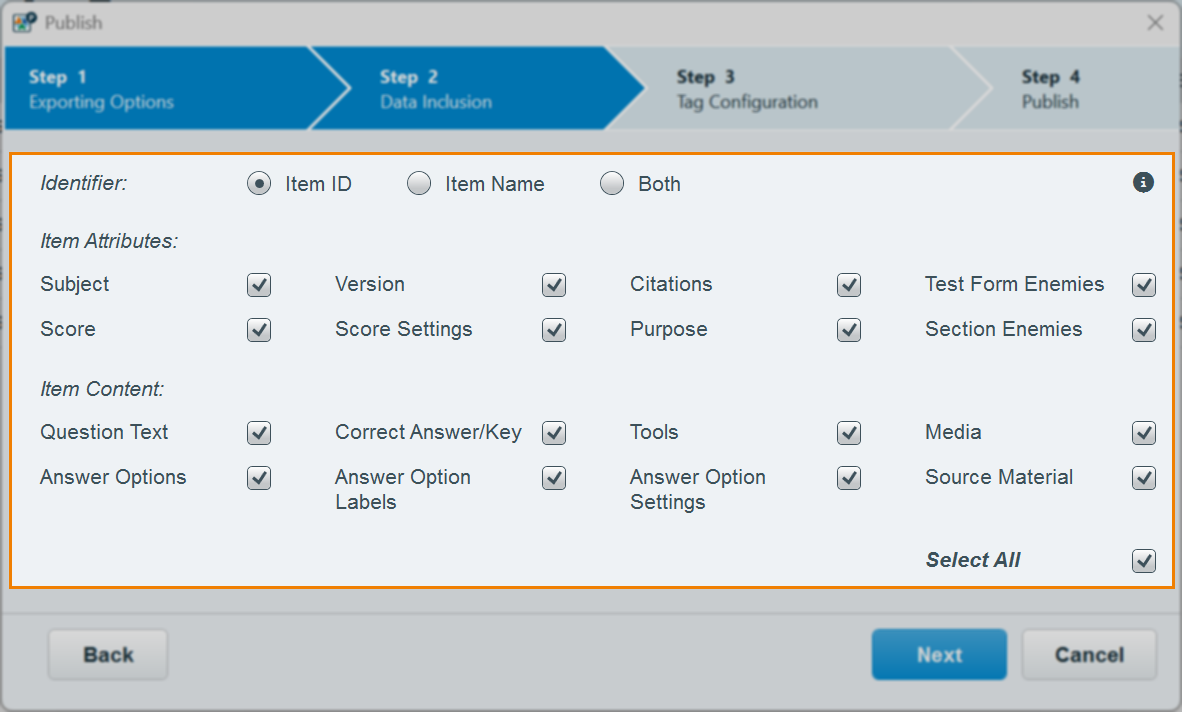Toggle the Answer Option Labels checkbox
The width and height of the screenshot is (1182, 712).
554,478
